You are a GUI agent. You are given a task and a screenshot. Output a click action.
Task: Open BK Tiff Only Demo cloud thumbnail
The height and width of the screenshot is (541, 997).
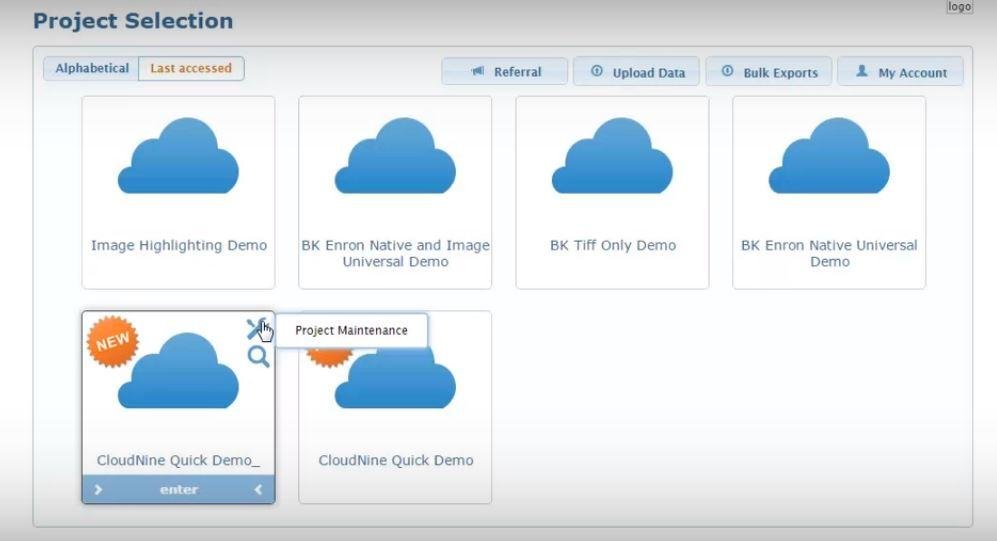coord(612,156)
